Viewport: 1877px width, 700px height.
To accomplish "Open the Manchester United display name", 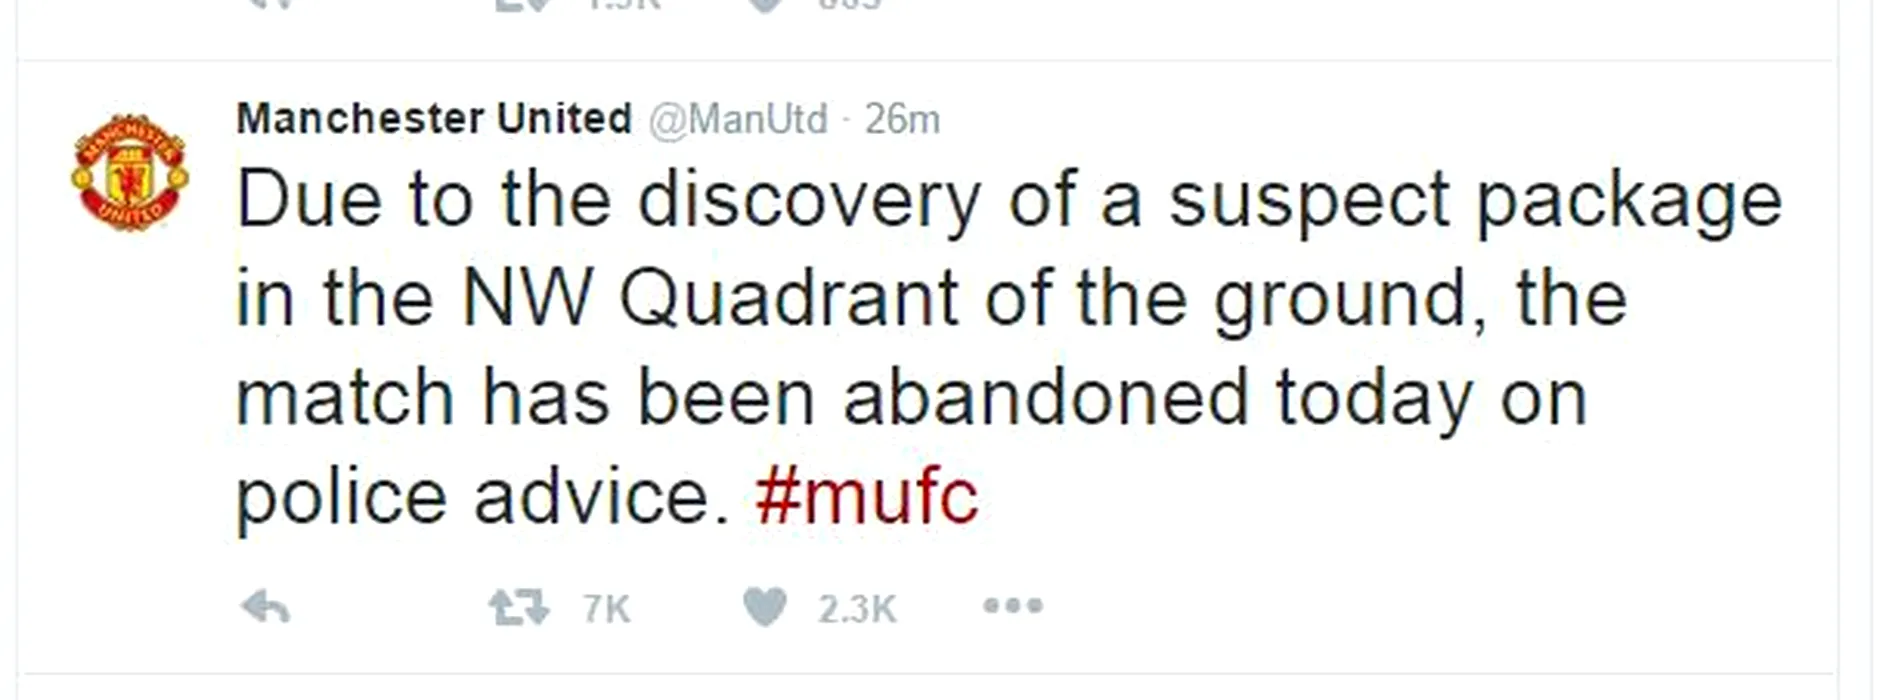I will 434,119.
